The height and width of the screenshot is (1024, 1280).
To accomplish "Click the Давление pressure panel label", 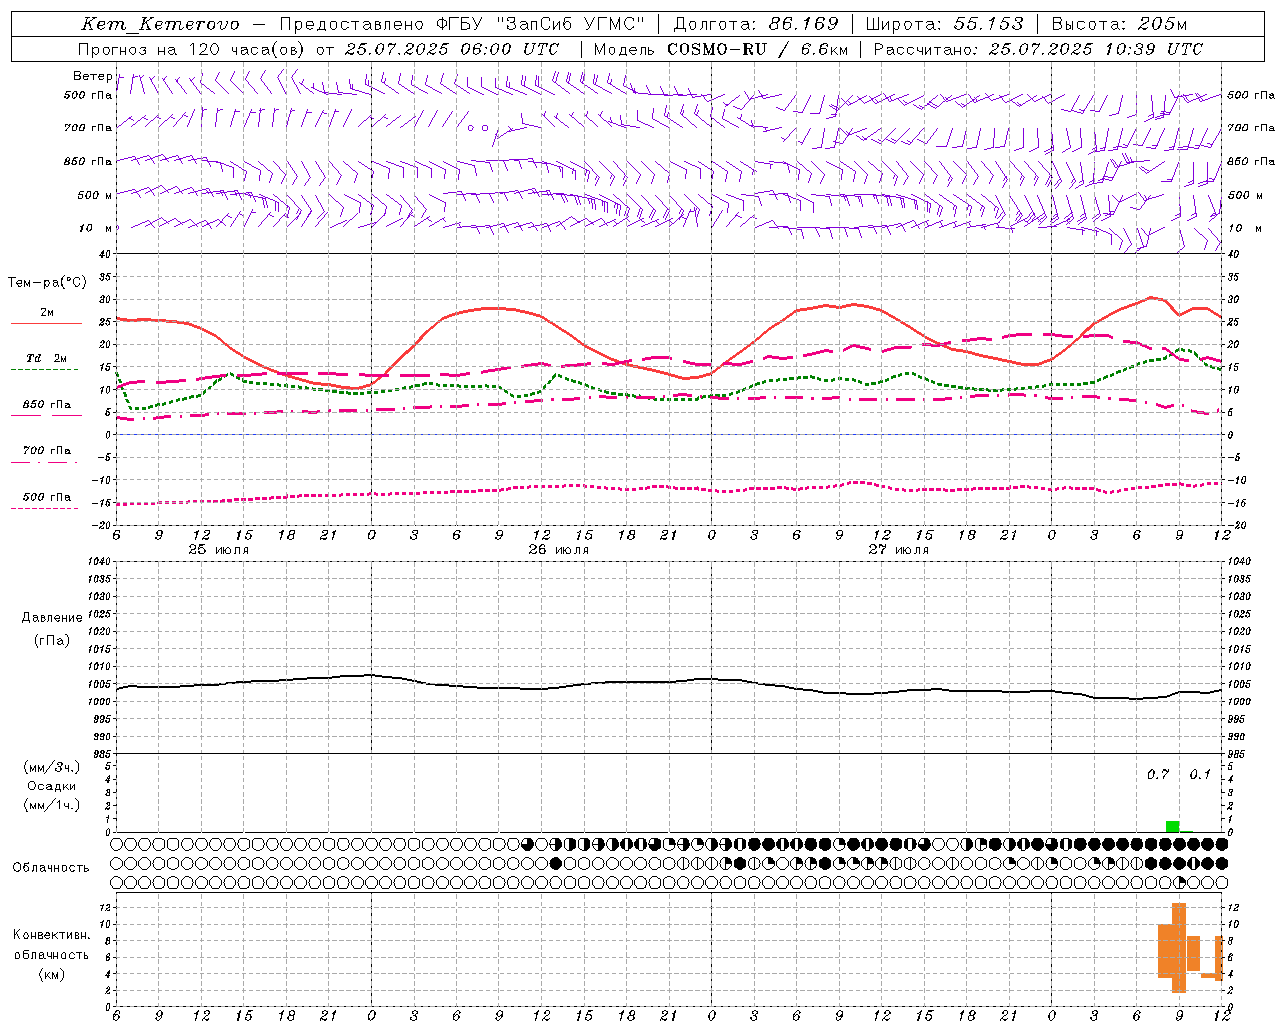I will pyautogui.click(x=52, y=618).
